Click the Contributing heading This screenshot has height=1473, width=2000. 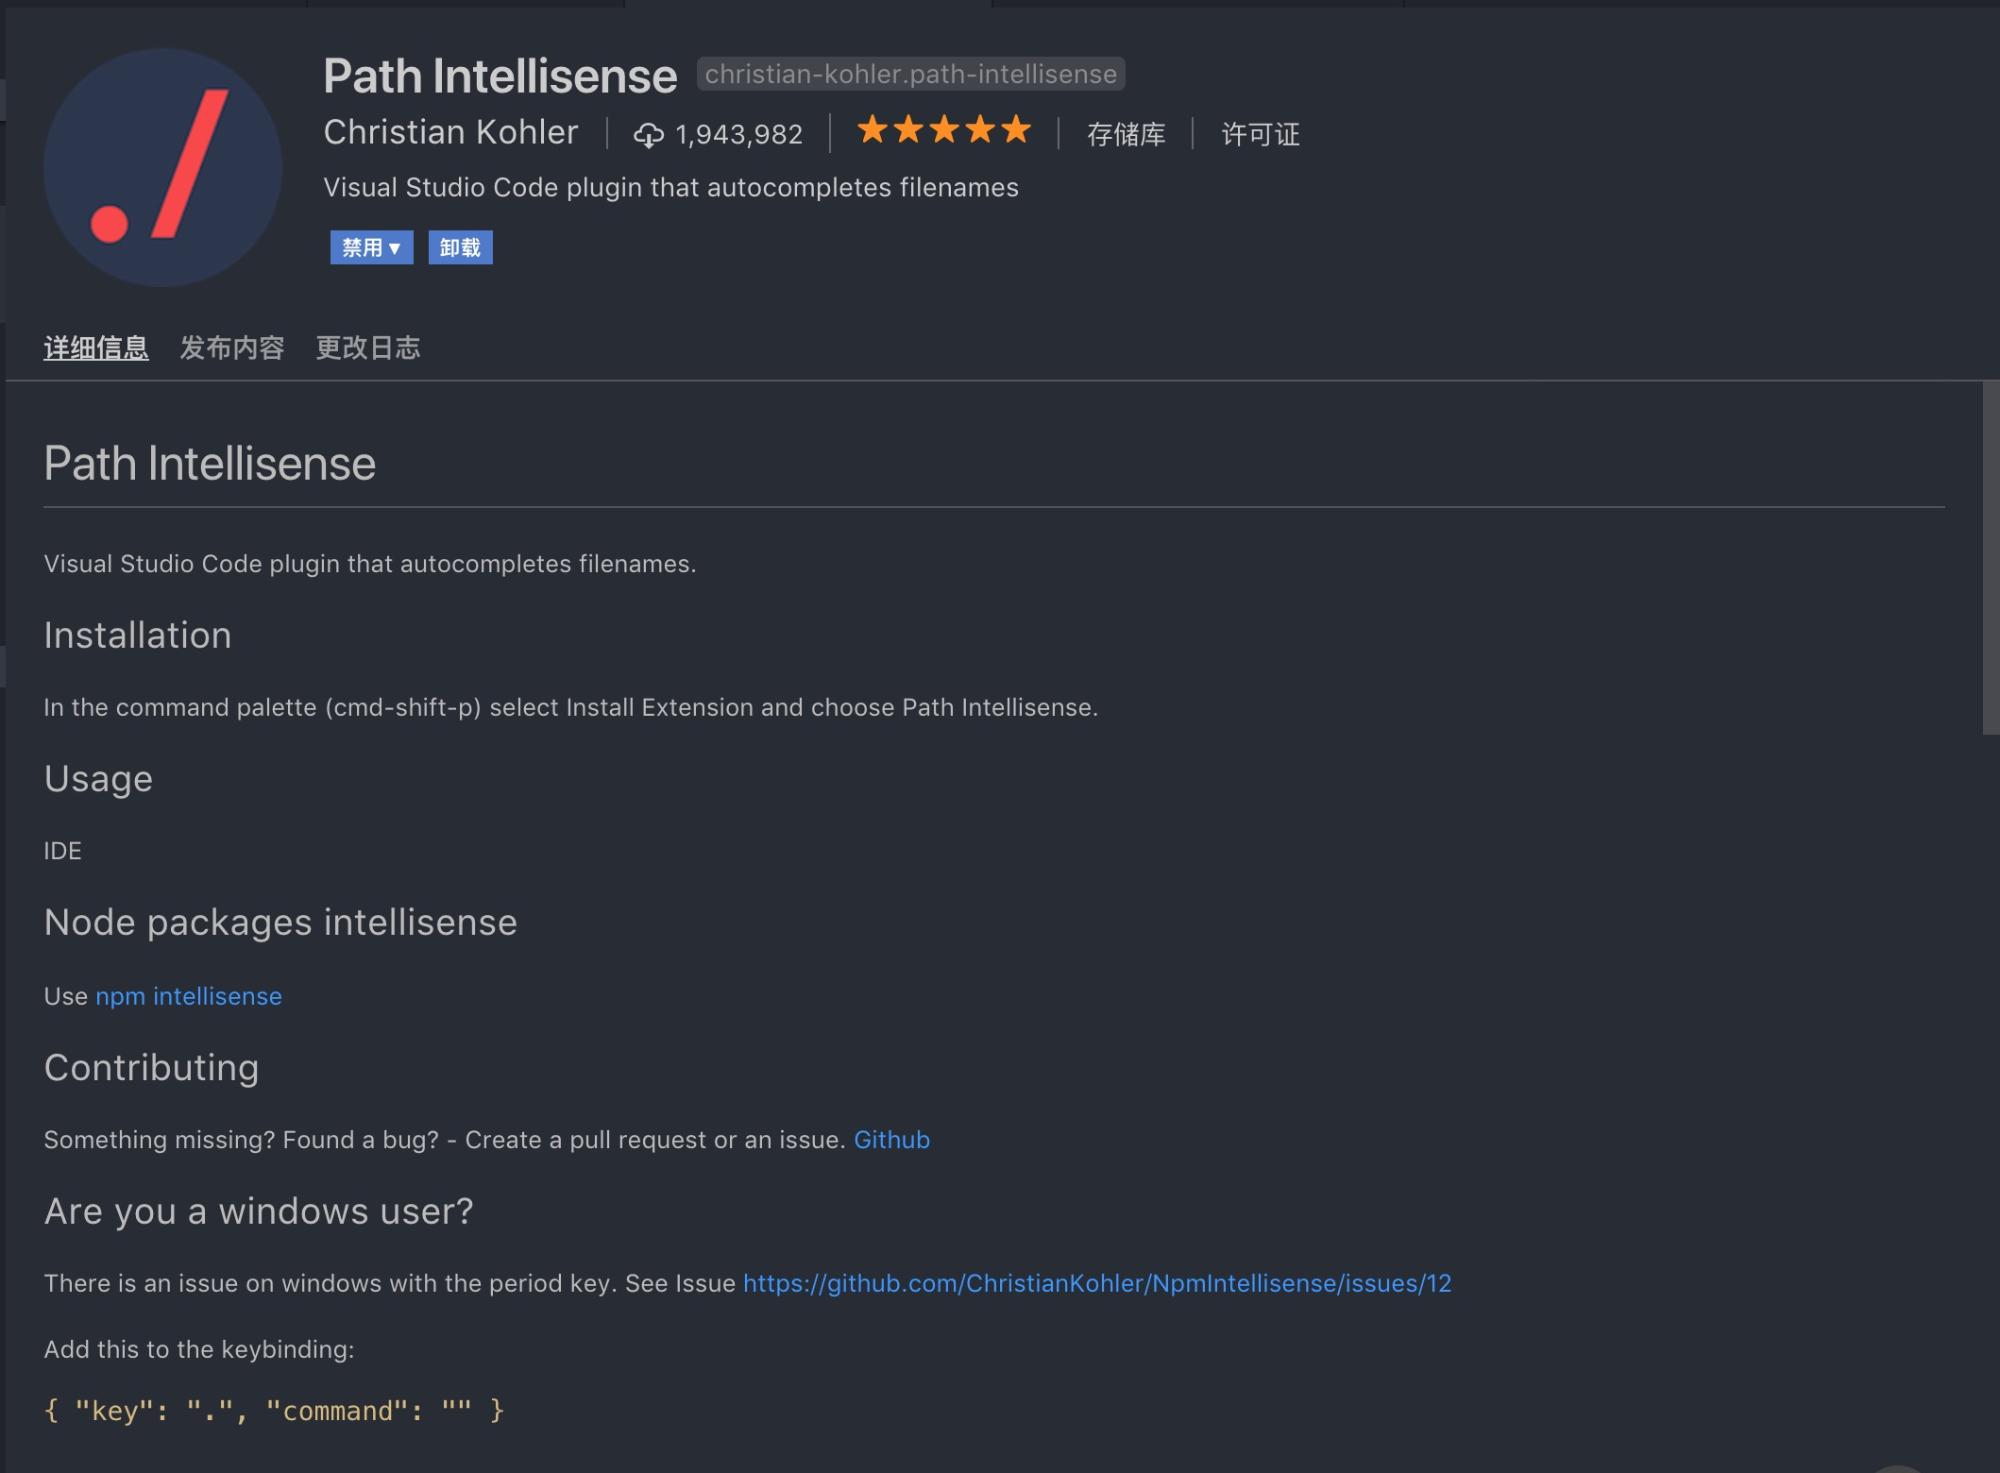(x=152, y=1068)
